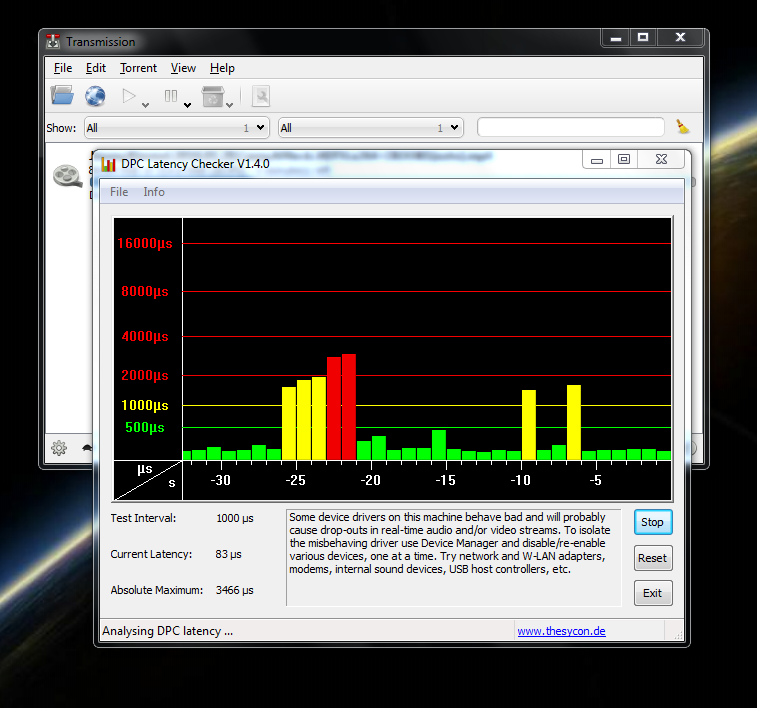Open Transmission View menu
Screen dimensions: 757x708
point(183,68)
